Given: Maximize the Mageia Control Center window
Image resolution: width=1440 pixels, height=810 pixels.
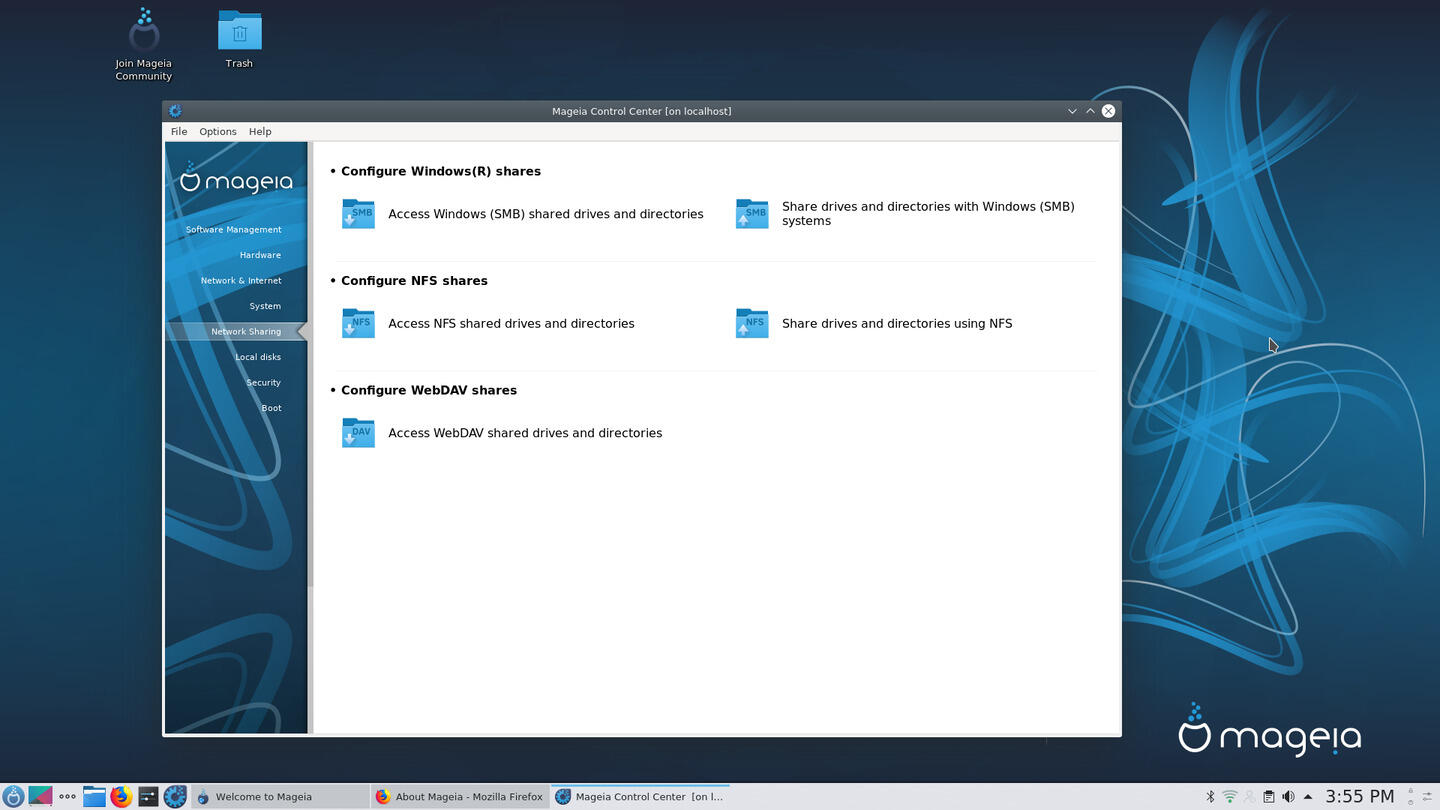Looking at the screenshot, I should [1090, 111].
